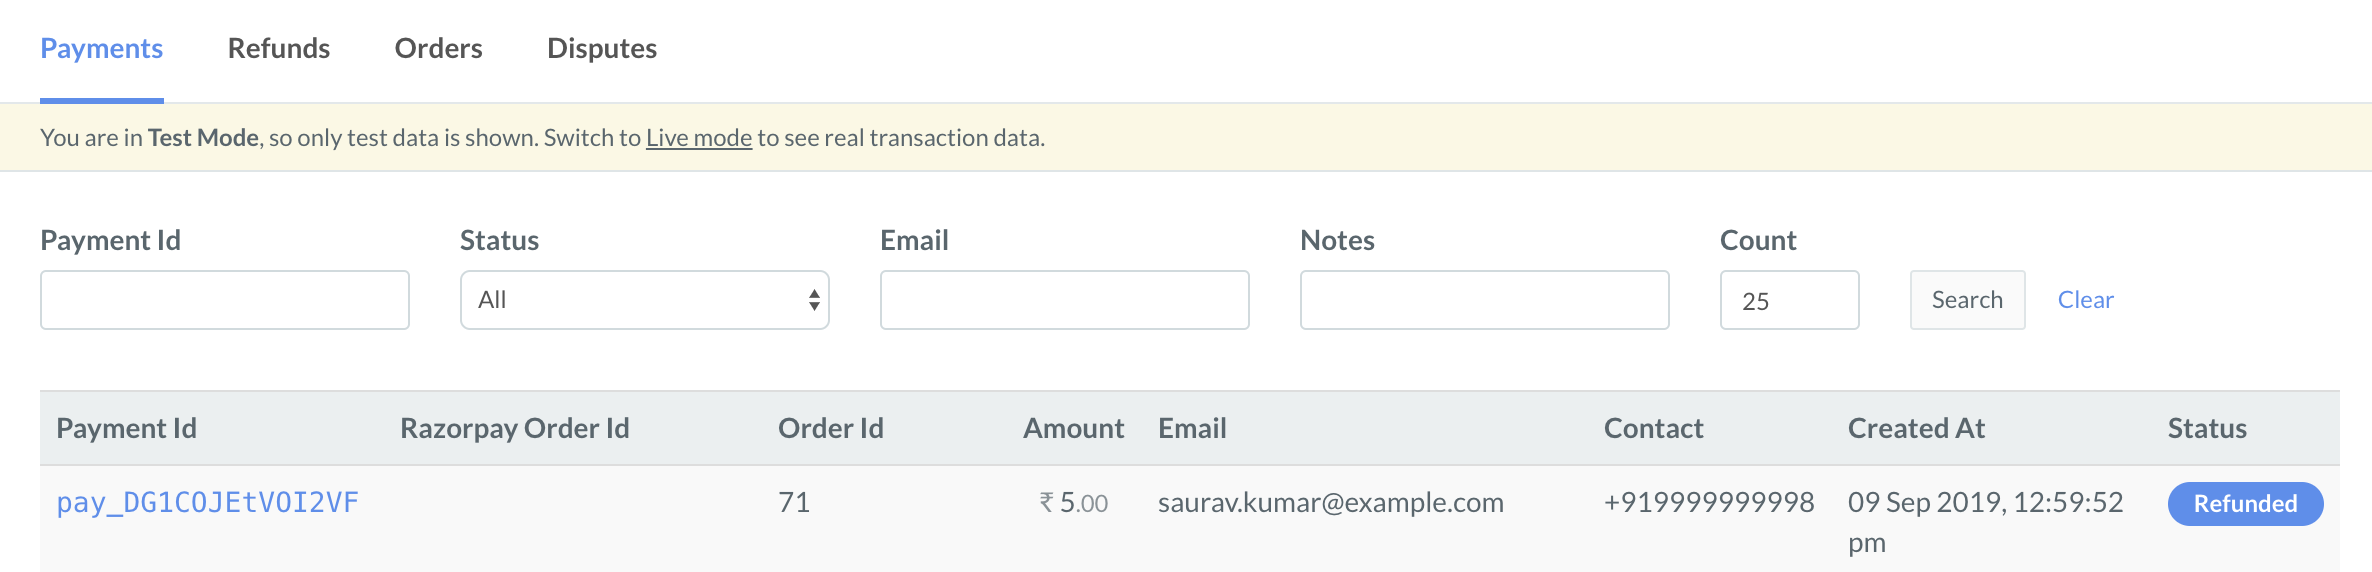This screenshot has height=572, width=2372.
Task: Follow the Live mode link
Action: click(x=699, y=138)
